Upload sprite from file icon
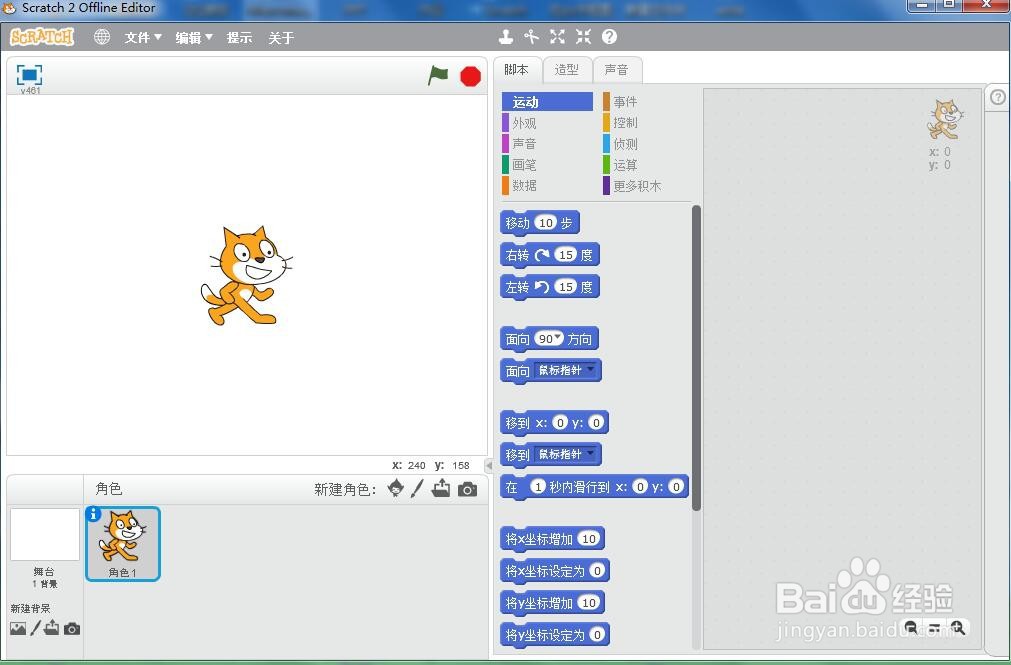Screen dimensions: 1011x665 [441, 488]
